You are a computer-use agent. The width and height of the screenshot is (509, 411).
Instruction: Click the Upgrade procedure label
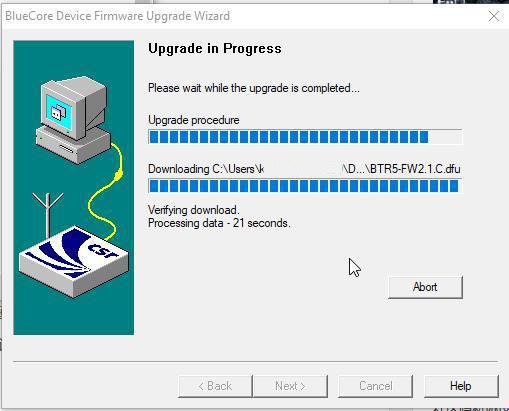tap(194, 120)
